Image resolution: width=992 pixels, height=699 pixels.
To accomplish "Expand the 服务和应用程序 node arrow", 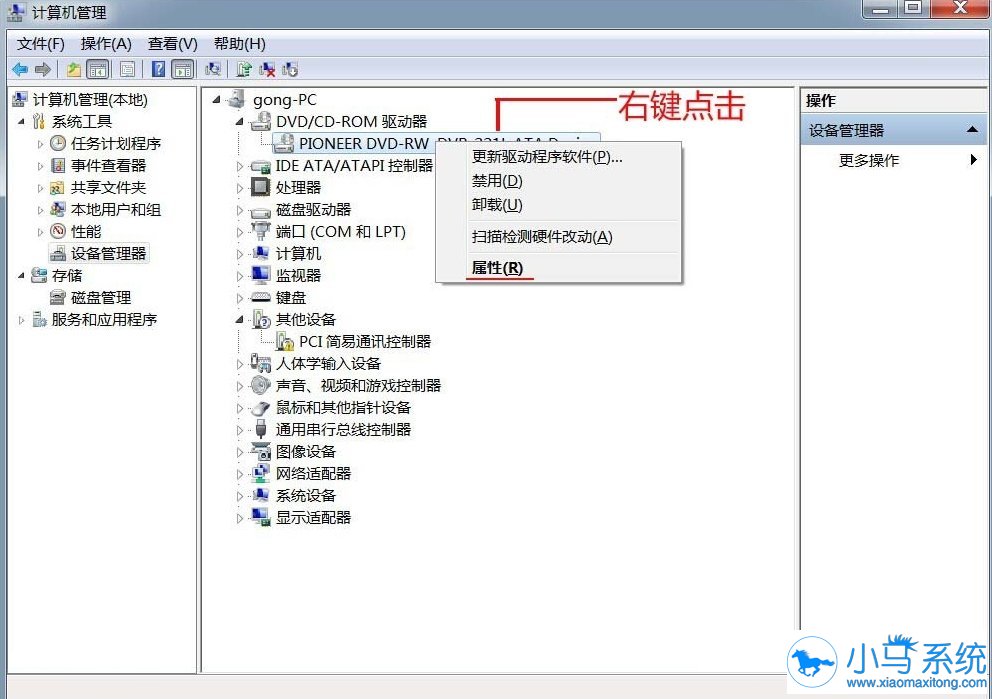I will [22, 320].
